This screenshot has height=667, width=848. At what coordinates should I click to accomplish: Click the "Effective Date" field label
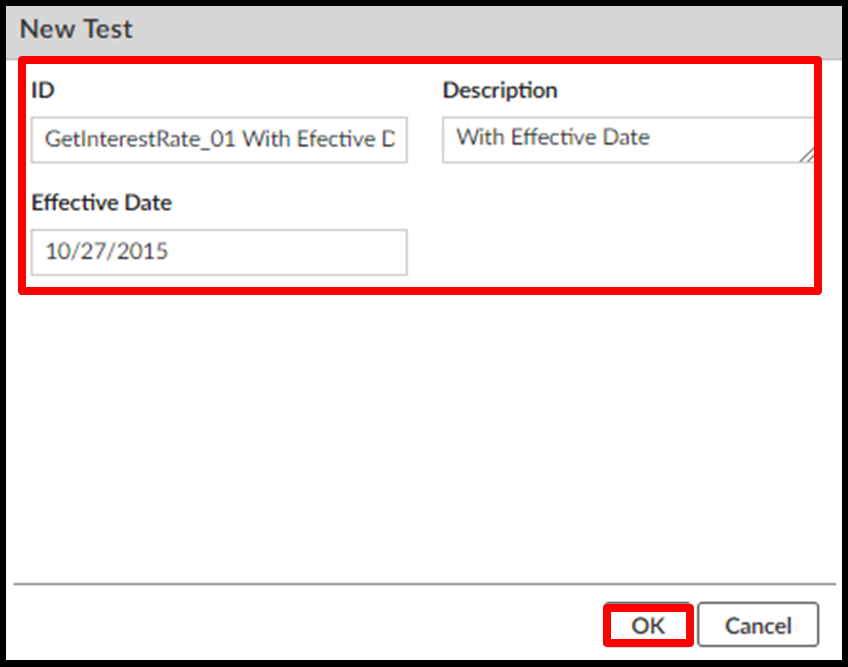point(102,203)
